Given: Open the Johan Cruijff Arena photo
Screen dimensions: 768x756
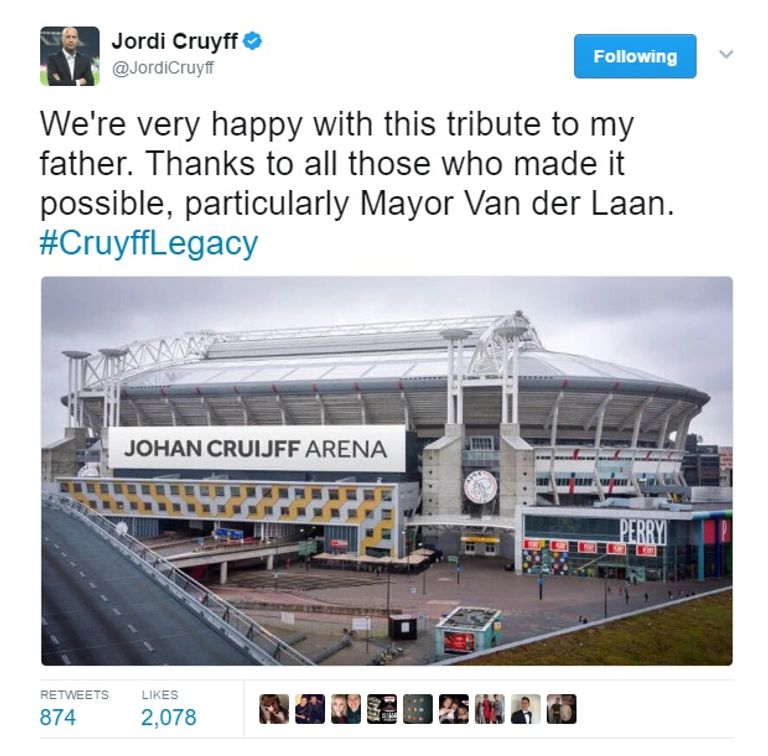Looking at the screenshot, I should (x=387, y=471).
